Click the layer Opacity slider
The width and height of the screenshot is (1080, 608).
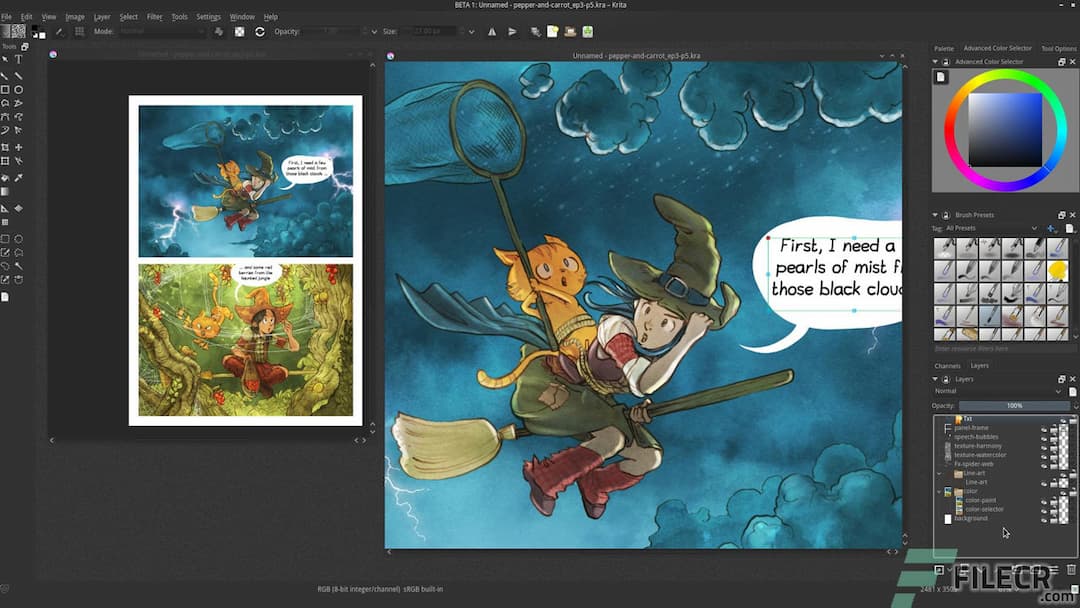(1015, 406)
